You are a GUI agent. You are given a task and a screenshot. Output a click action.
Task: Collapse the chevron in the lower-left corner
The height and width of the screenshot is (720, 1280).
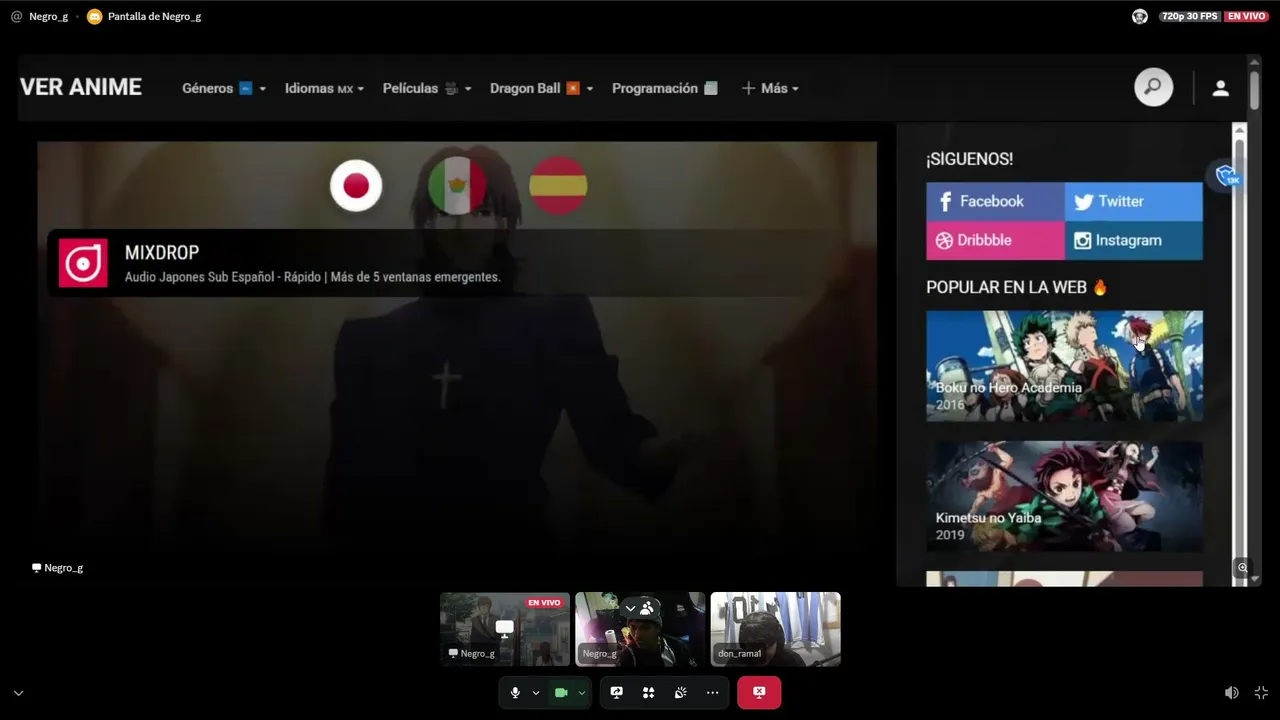18,692
